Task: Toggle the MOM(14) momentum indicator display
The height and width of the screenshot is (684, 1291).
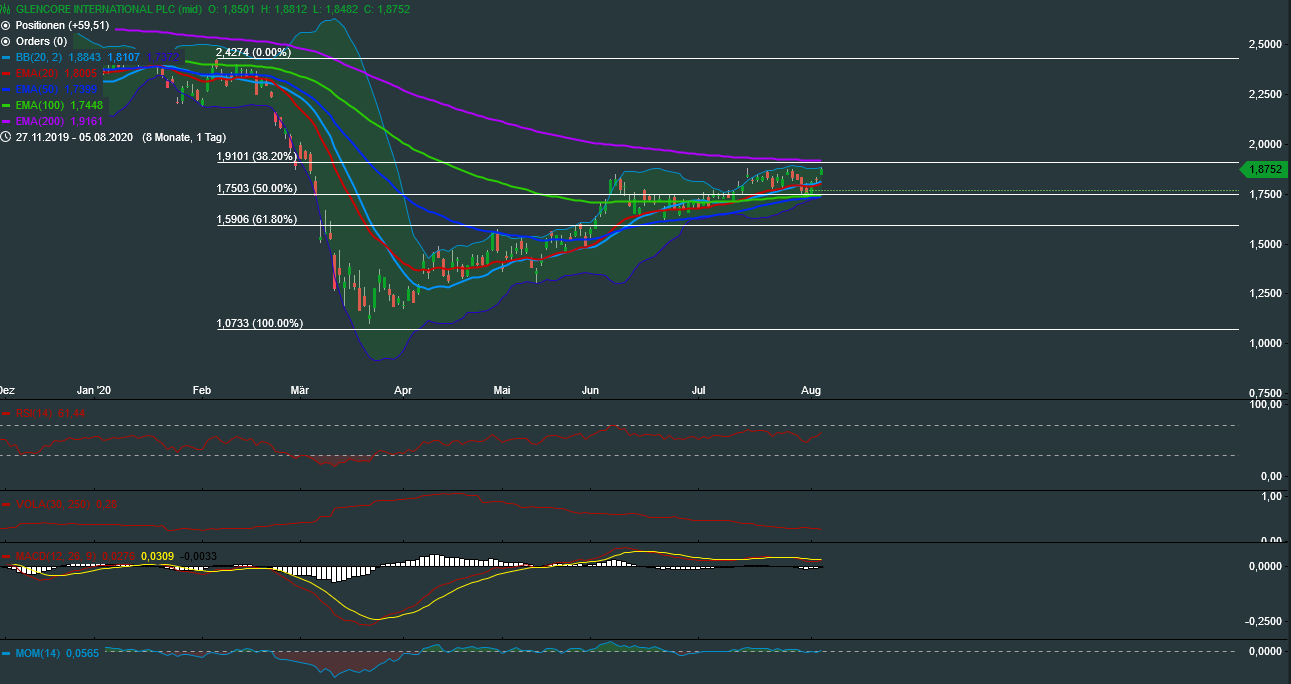Action: point(6,653)
